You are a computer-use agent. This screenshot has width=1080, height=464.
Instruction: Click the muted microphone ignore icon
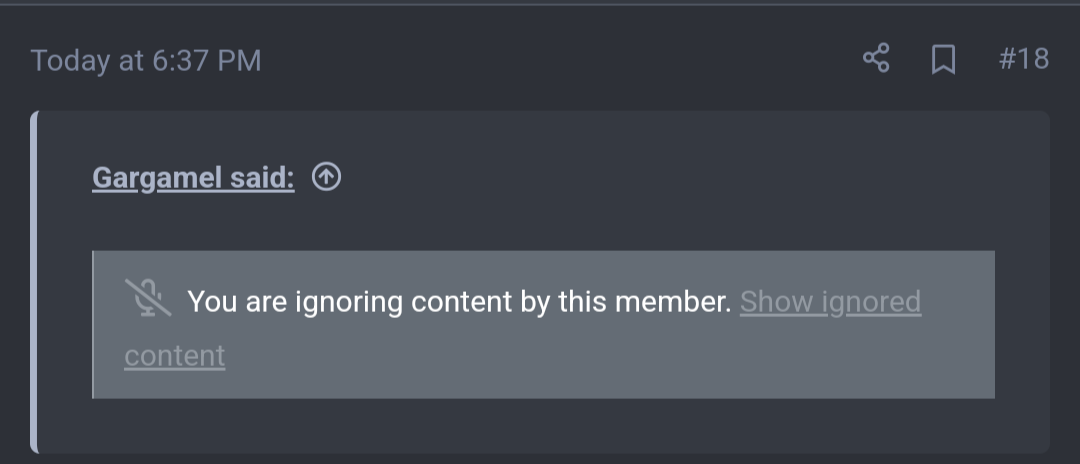pos(146,299)
